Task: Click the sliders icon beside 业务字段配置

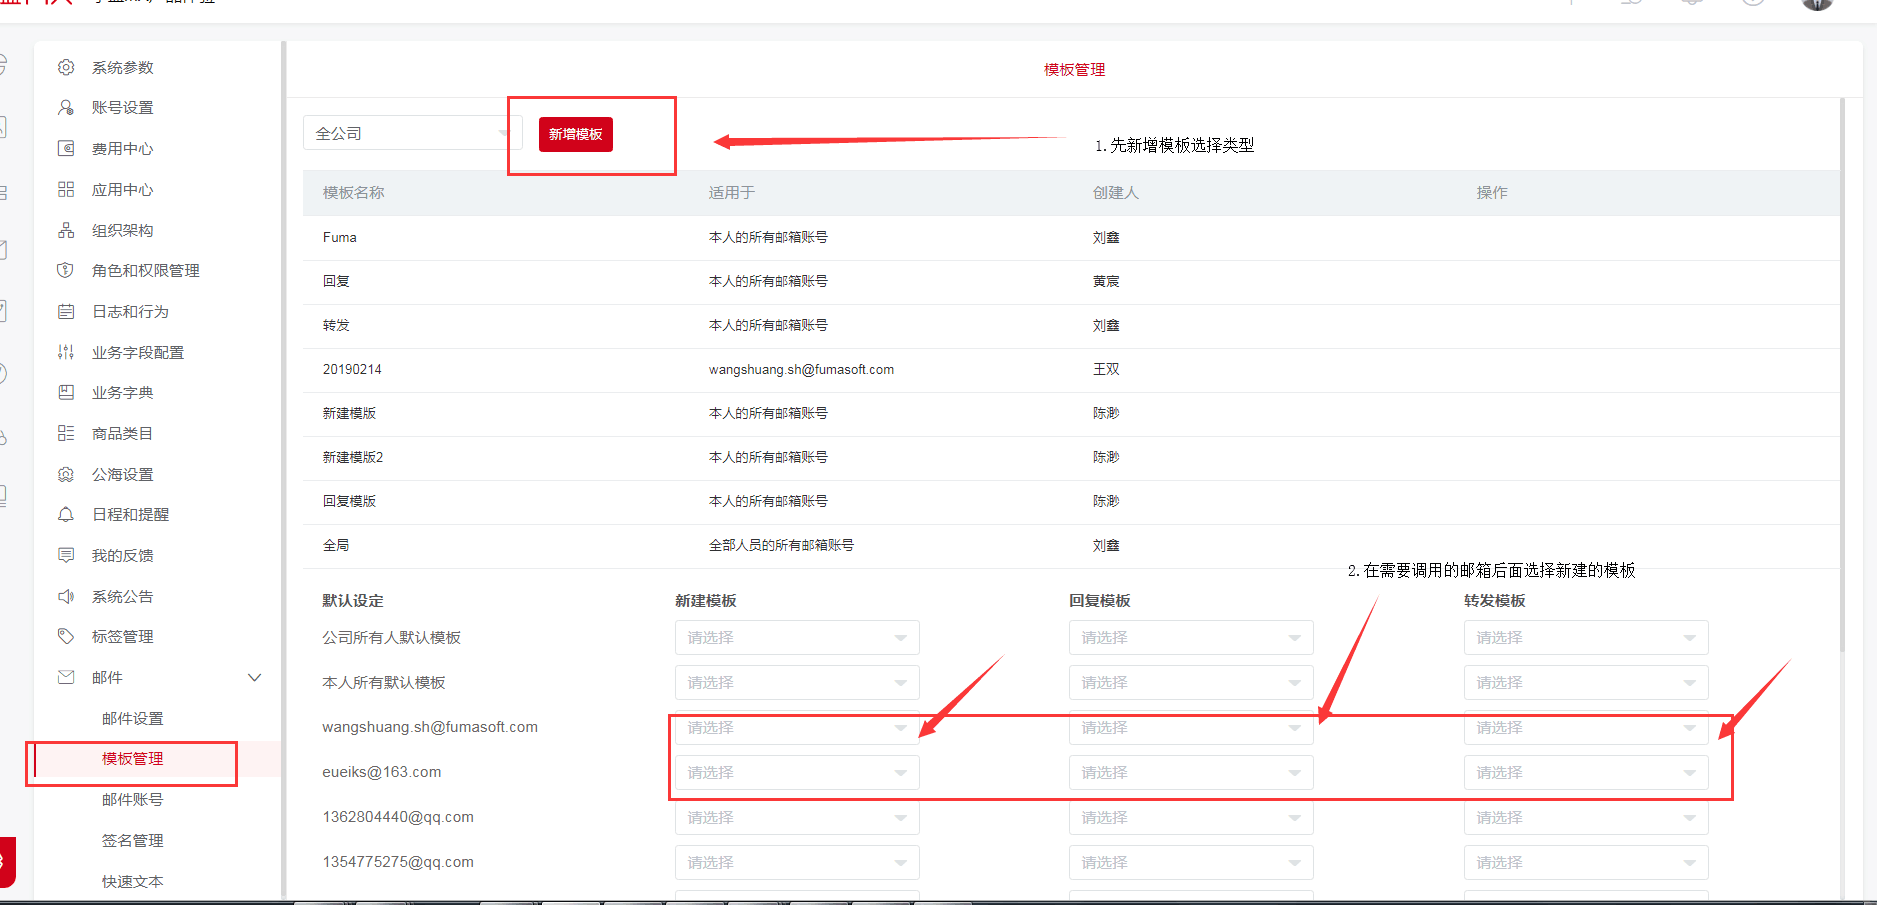Action: [66, 352]
